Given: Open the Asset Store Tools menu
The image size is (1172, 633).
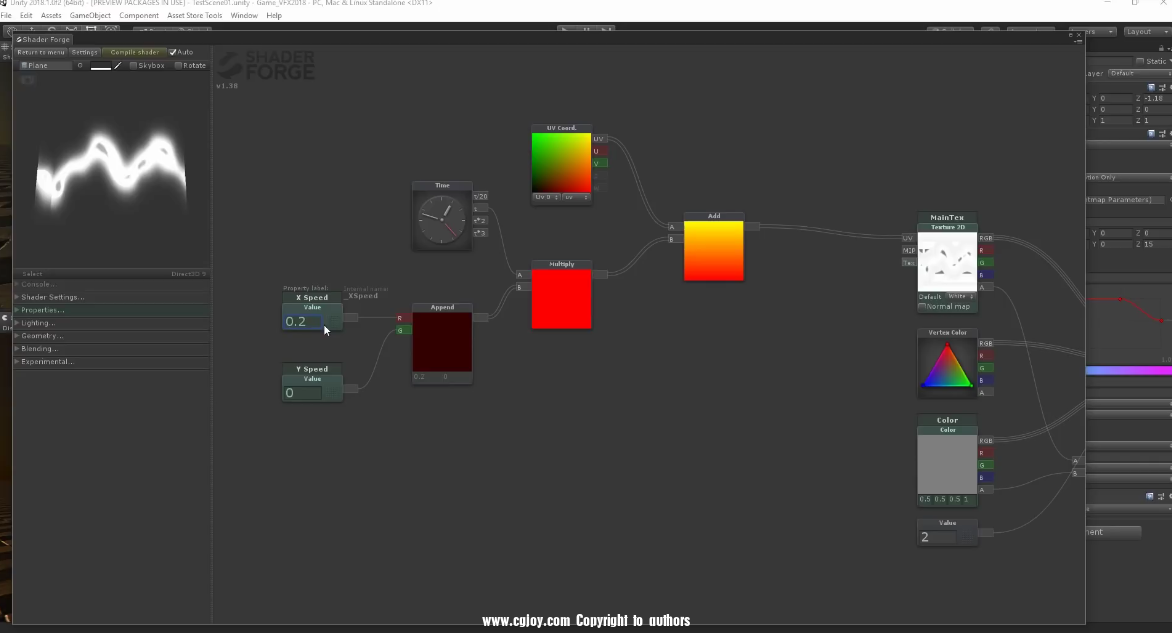Looking at the screenshot, I should pos(194,16).
